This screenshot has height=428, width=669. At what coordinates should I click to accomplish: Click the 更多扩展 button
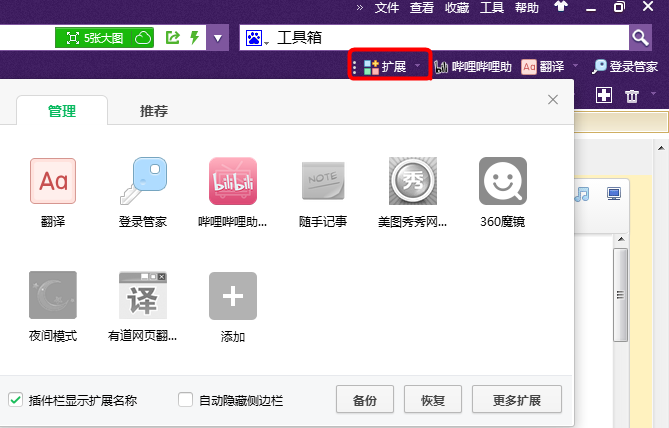click(x=517, y=399)
